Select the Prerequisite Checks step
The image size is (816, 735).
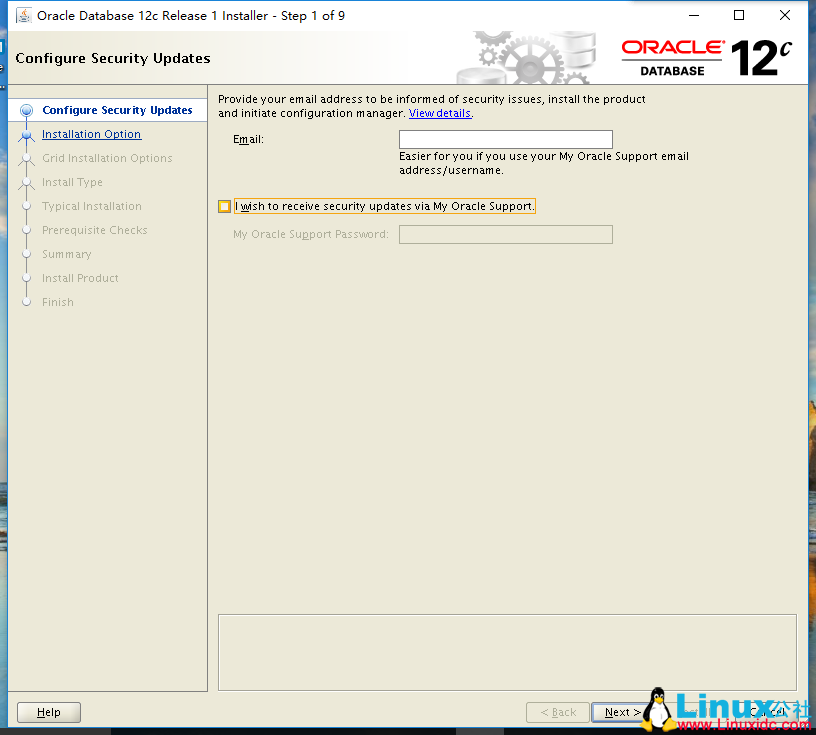click(96, 230)
